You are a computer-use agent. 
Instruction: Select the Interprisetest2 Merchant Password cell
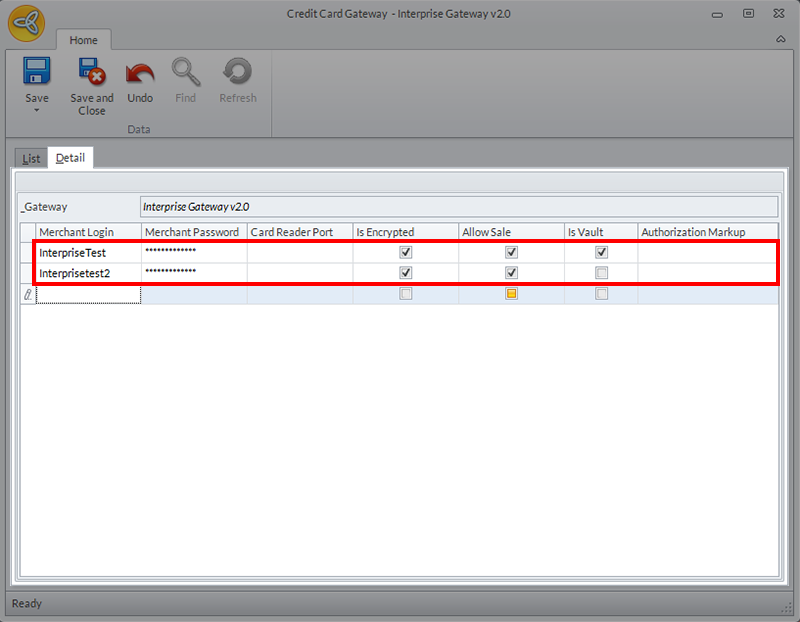tap(194, 273)
